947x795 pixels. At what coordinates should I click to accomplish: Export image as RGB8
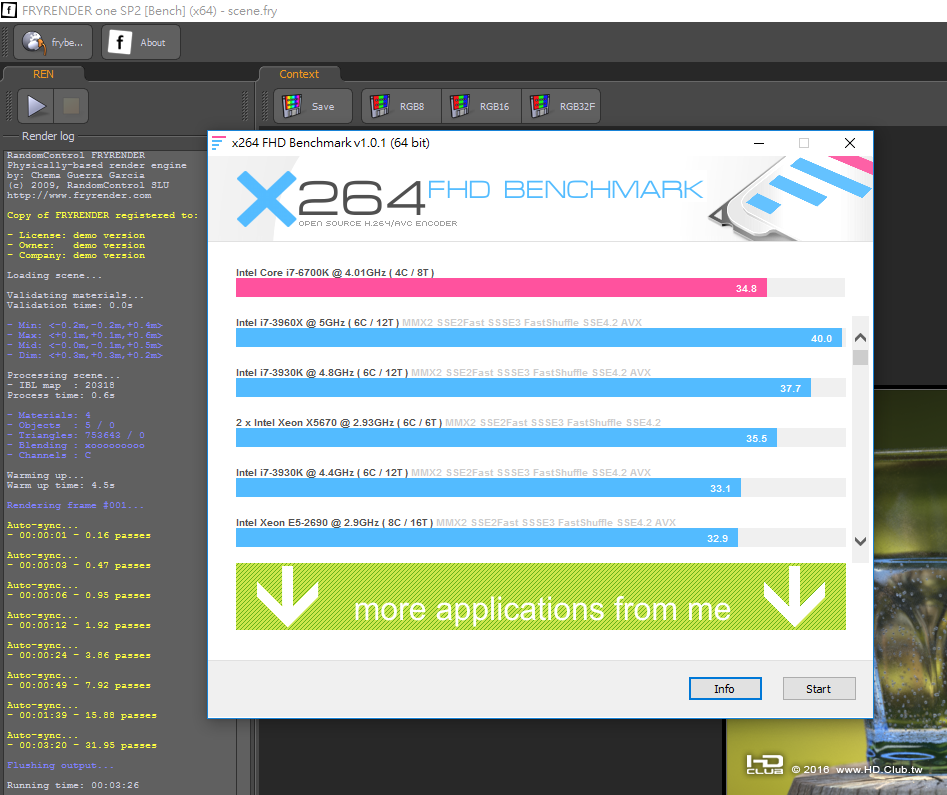[401, 106]
